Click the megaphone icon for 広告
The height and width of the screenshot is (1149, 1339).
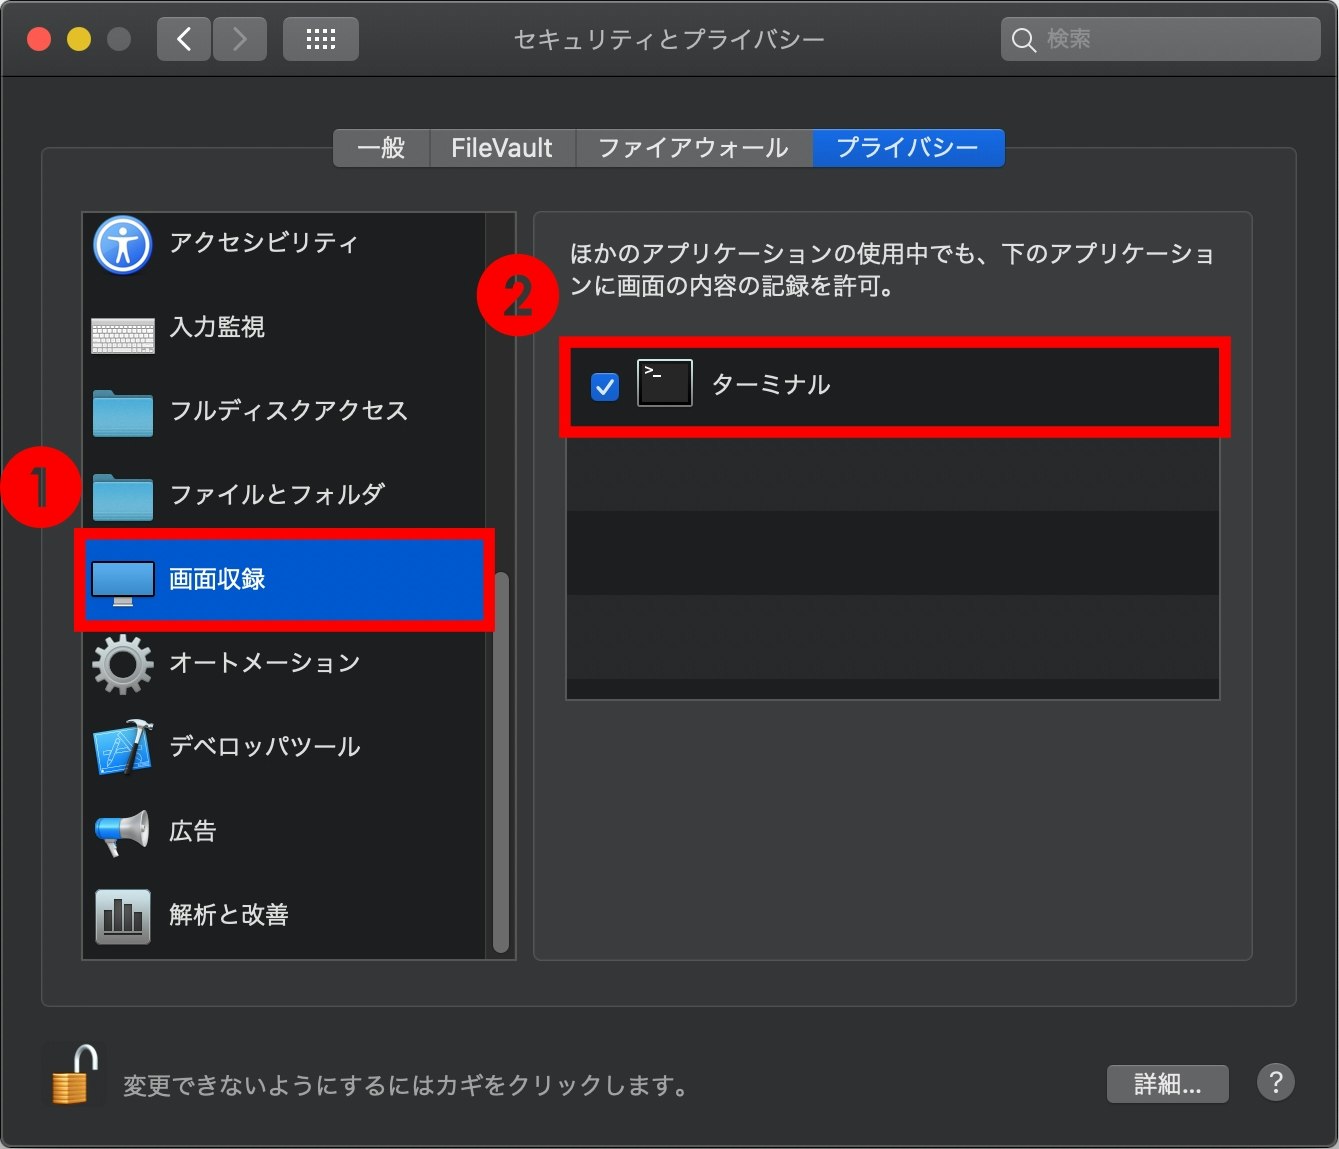tap(122, 832)
